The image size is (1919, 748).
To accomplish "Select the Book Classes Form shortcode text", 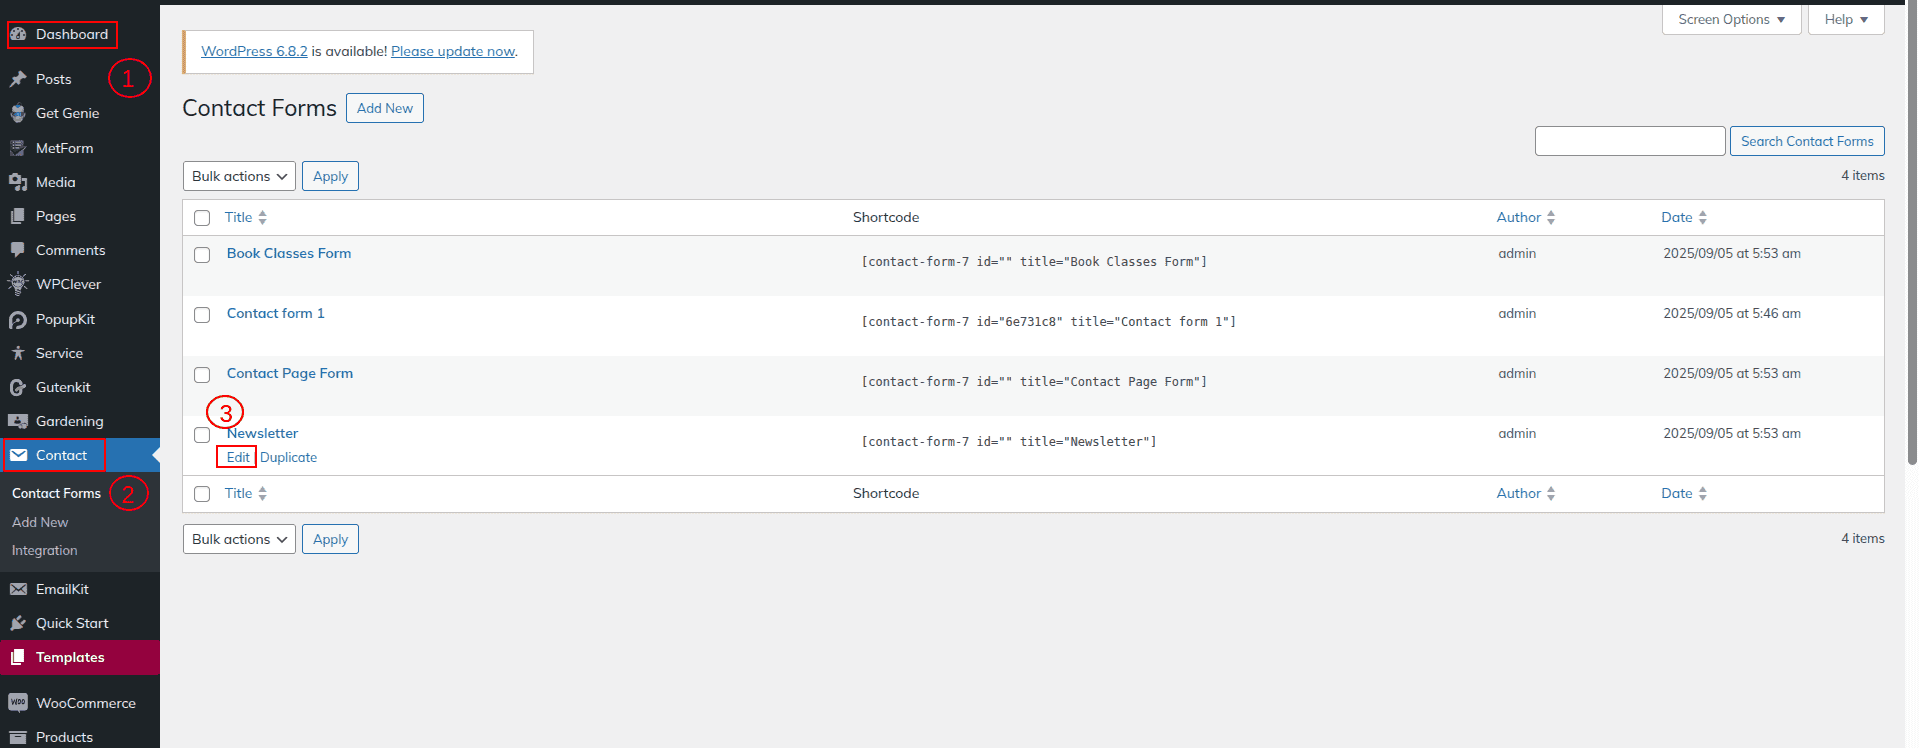I will point(1034,262).
